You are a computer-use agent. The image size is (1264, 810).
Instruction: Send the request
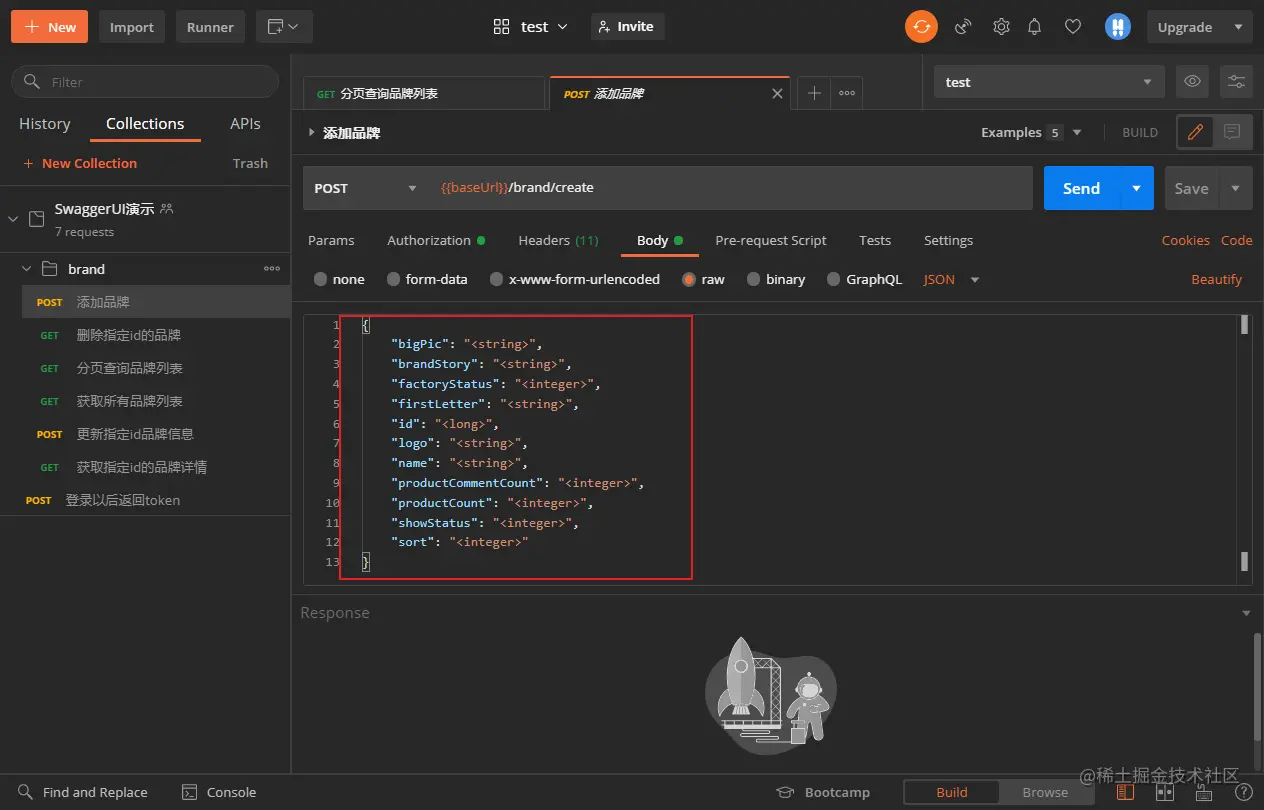pyautogui.click(x=1081, y=188)
